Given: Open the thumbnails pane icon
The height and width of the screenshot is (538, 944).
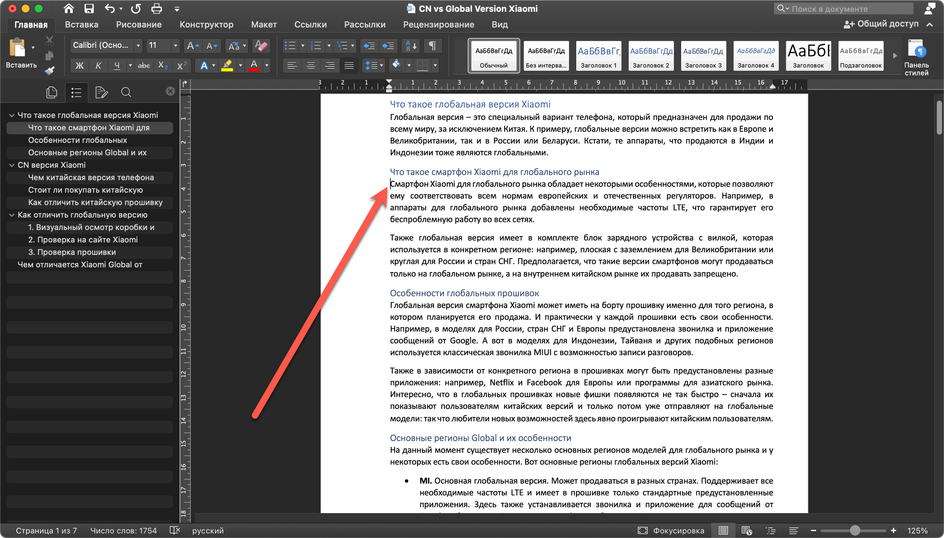Looking at the screenshot, I should point(52,92).
